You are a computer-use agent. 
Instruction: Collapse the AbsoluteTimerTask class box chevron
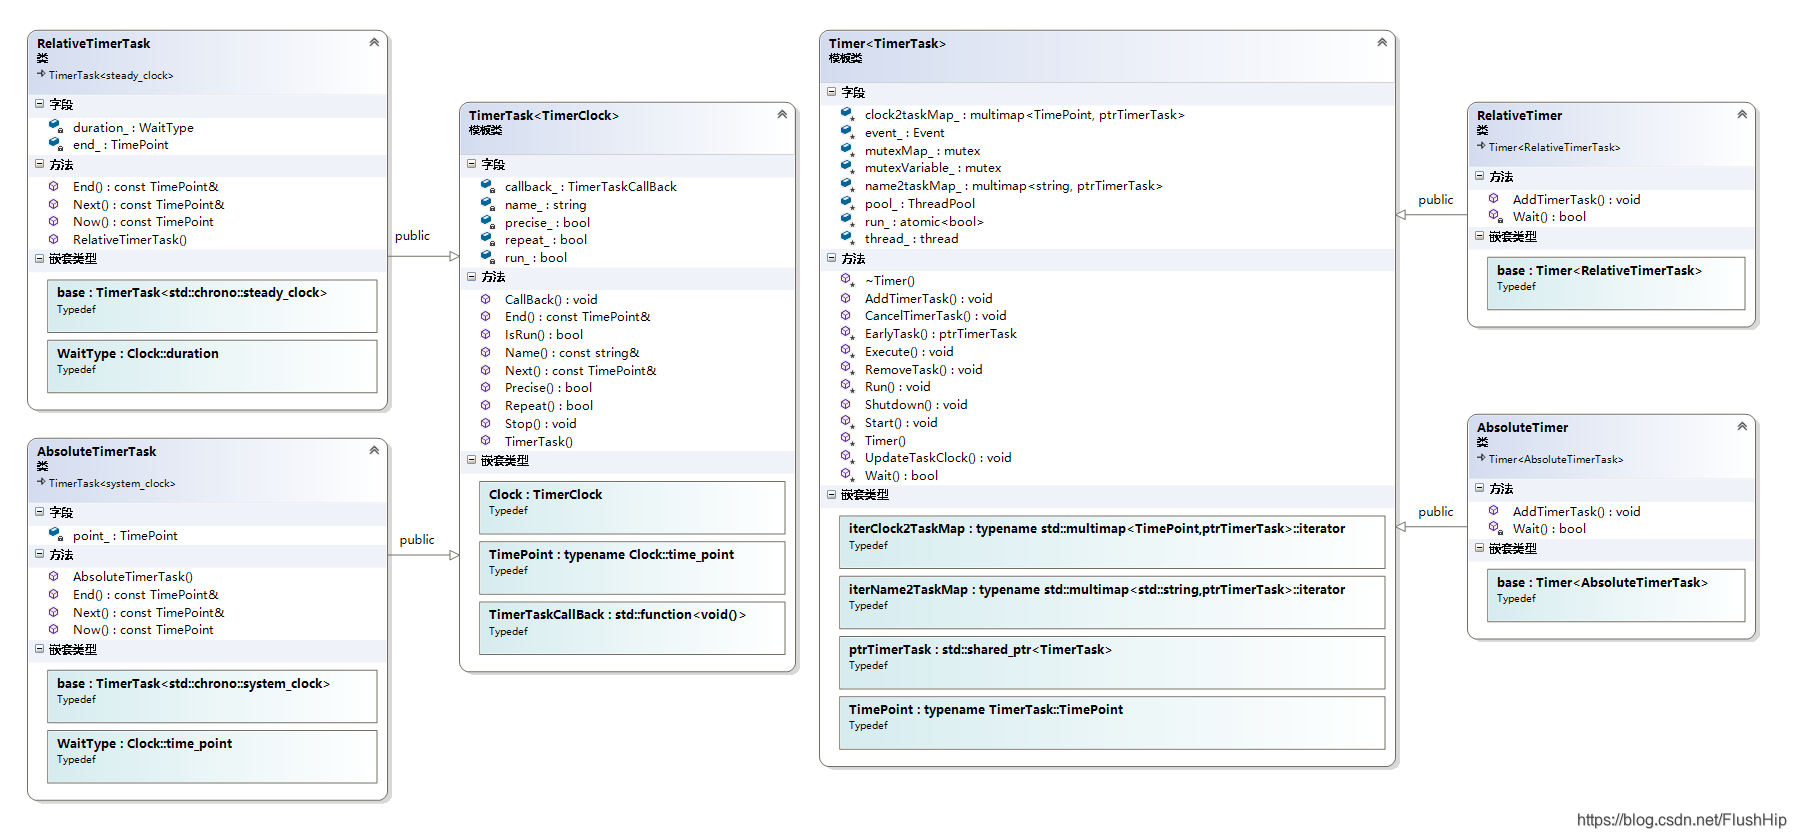[374, 450]
